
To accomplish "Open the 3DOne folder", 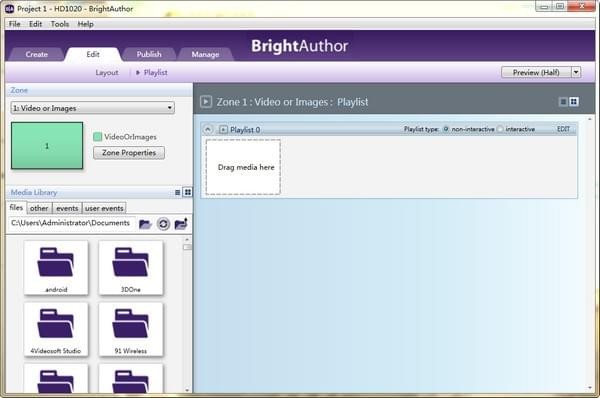I will tap(130, 268).
